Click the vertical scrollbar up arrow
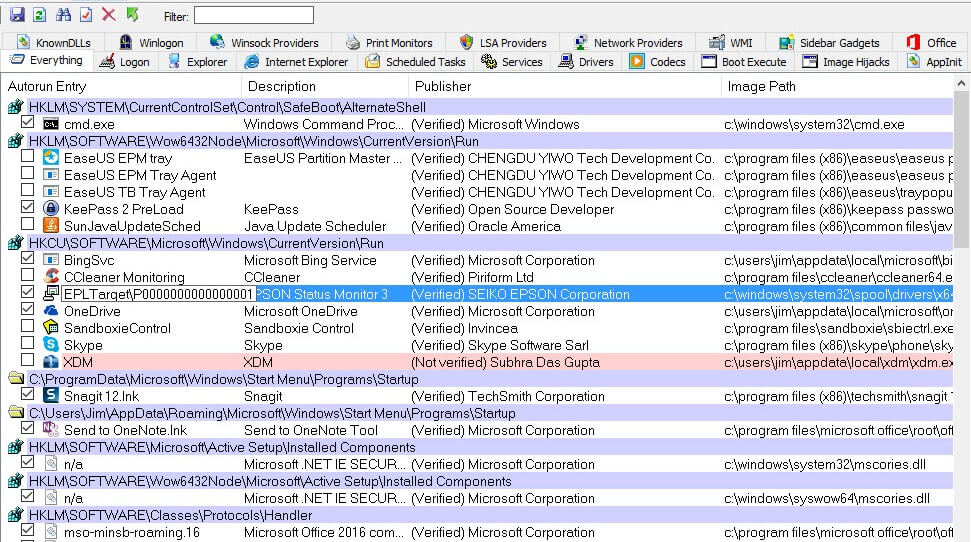Image resolution: width=971 pixels, height=542 pixels. pyautogui.click(x=961, y=83)
